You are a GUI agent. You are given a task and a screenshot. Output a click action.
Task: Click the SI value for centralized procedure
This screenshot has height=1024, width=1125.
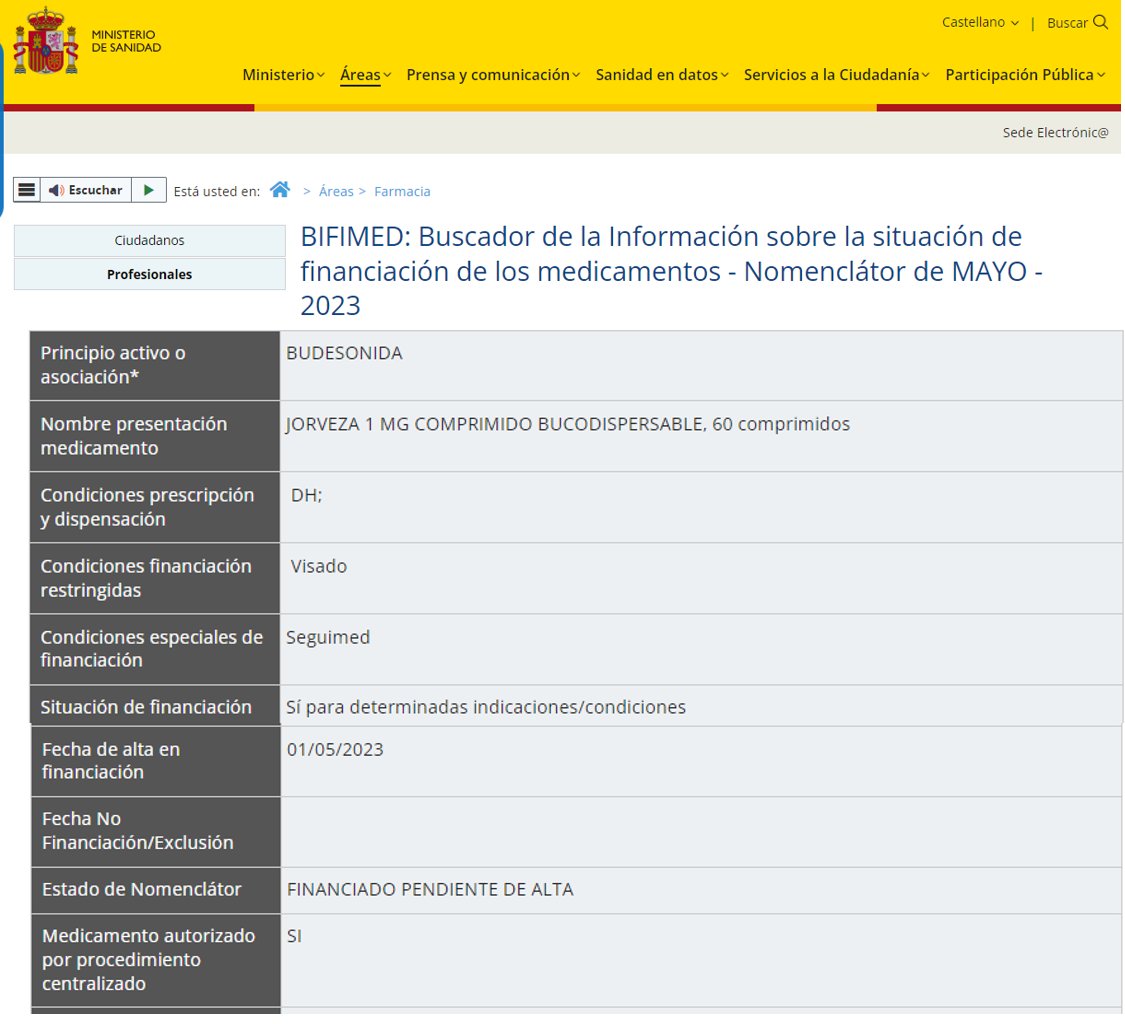[x=294, y=936]
